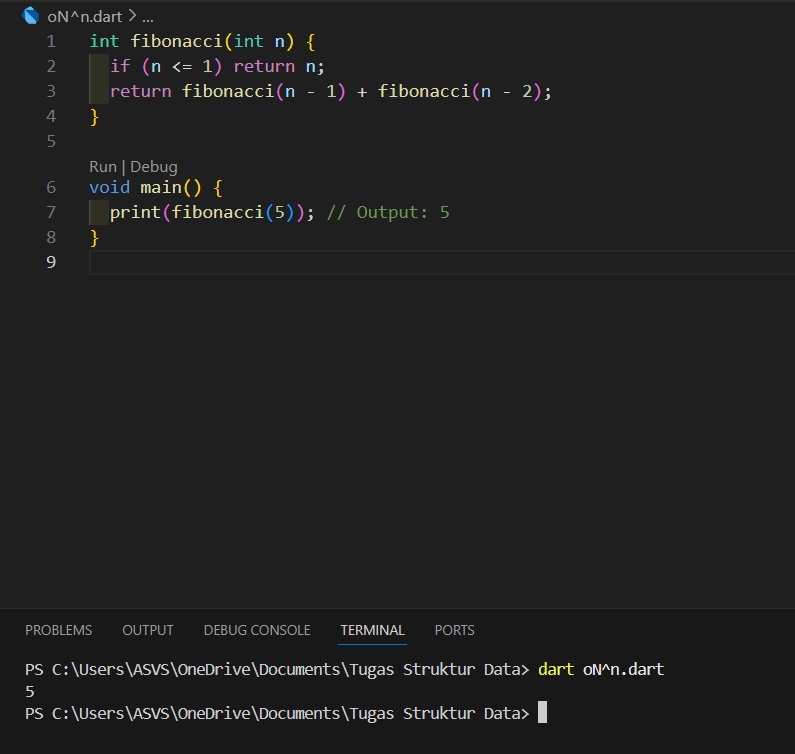Click line number 9 in the gutter

(51, 262)
